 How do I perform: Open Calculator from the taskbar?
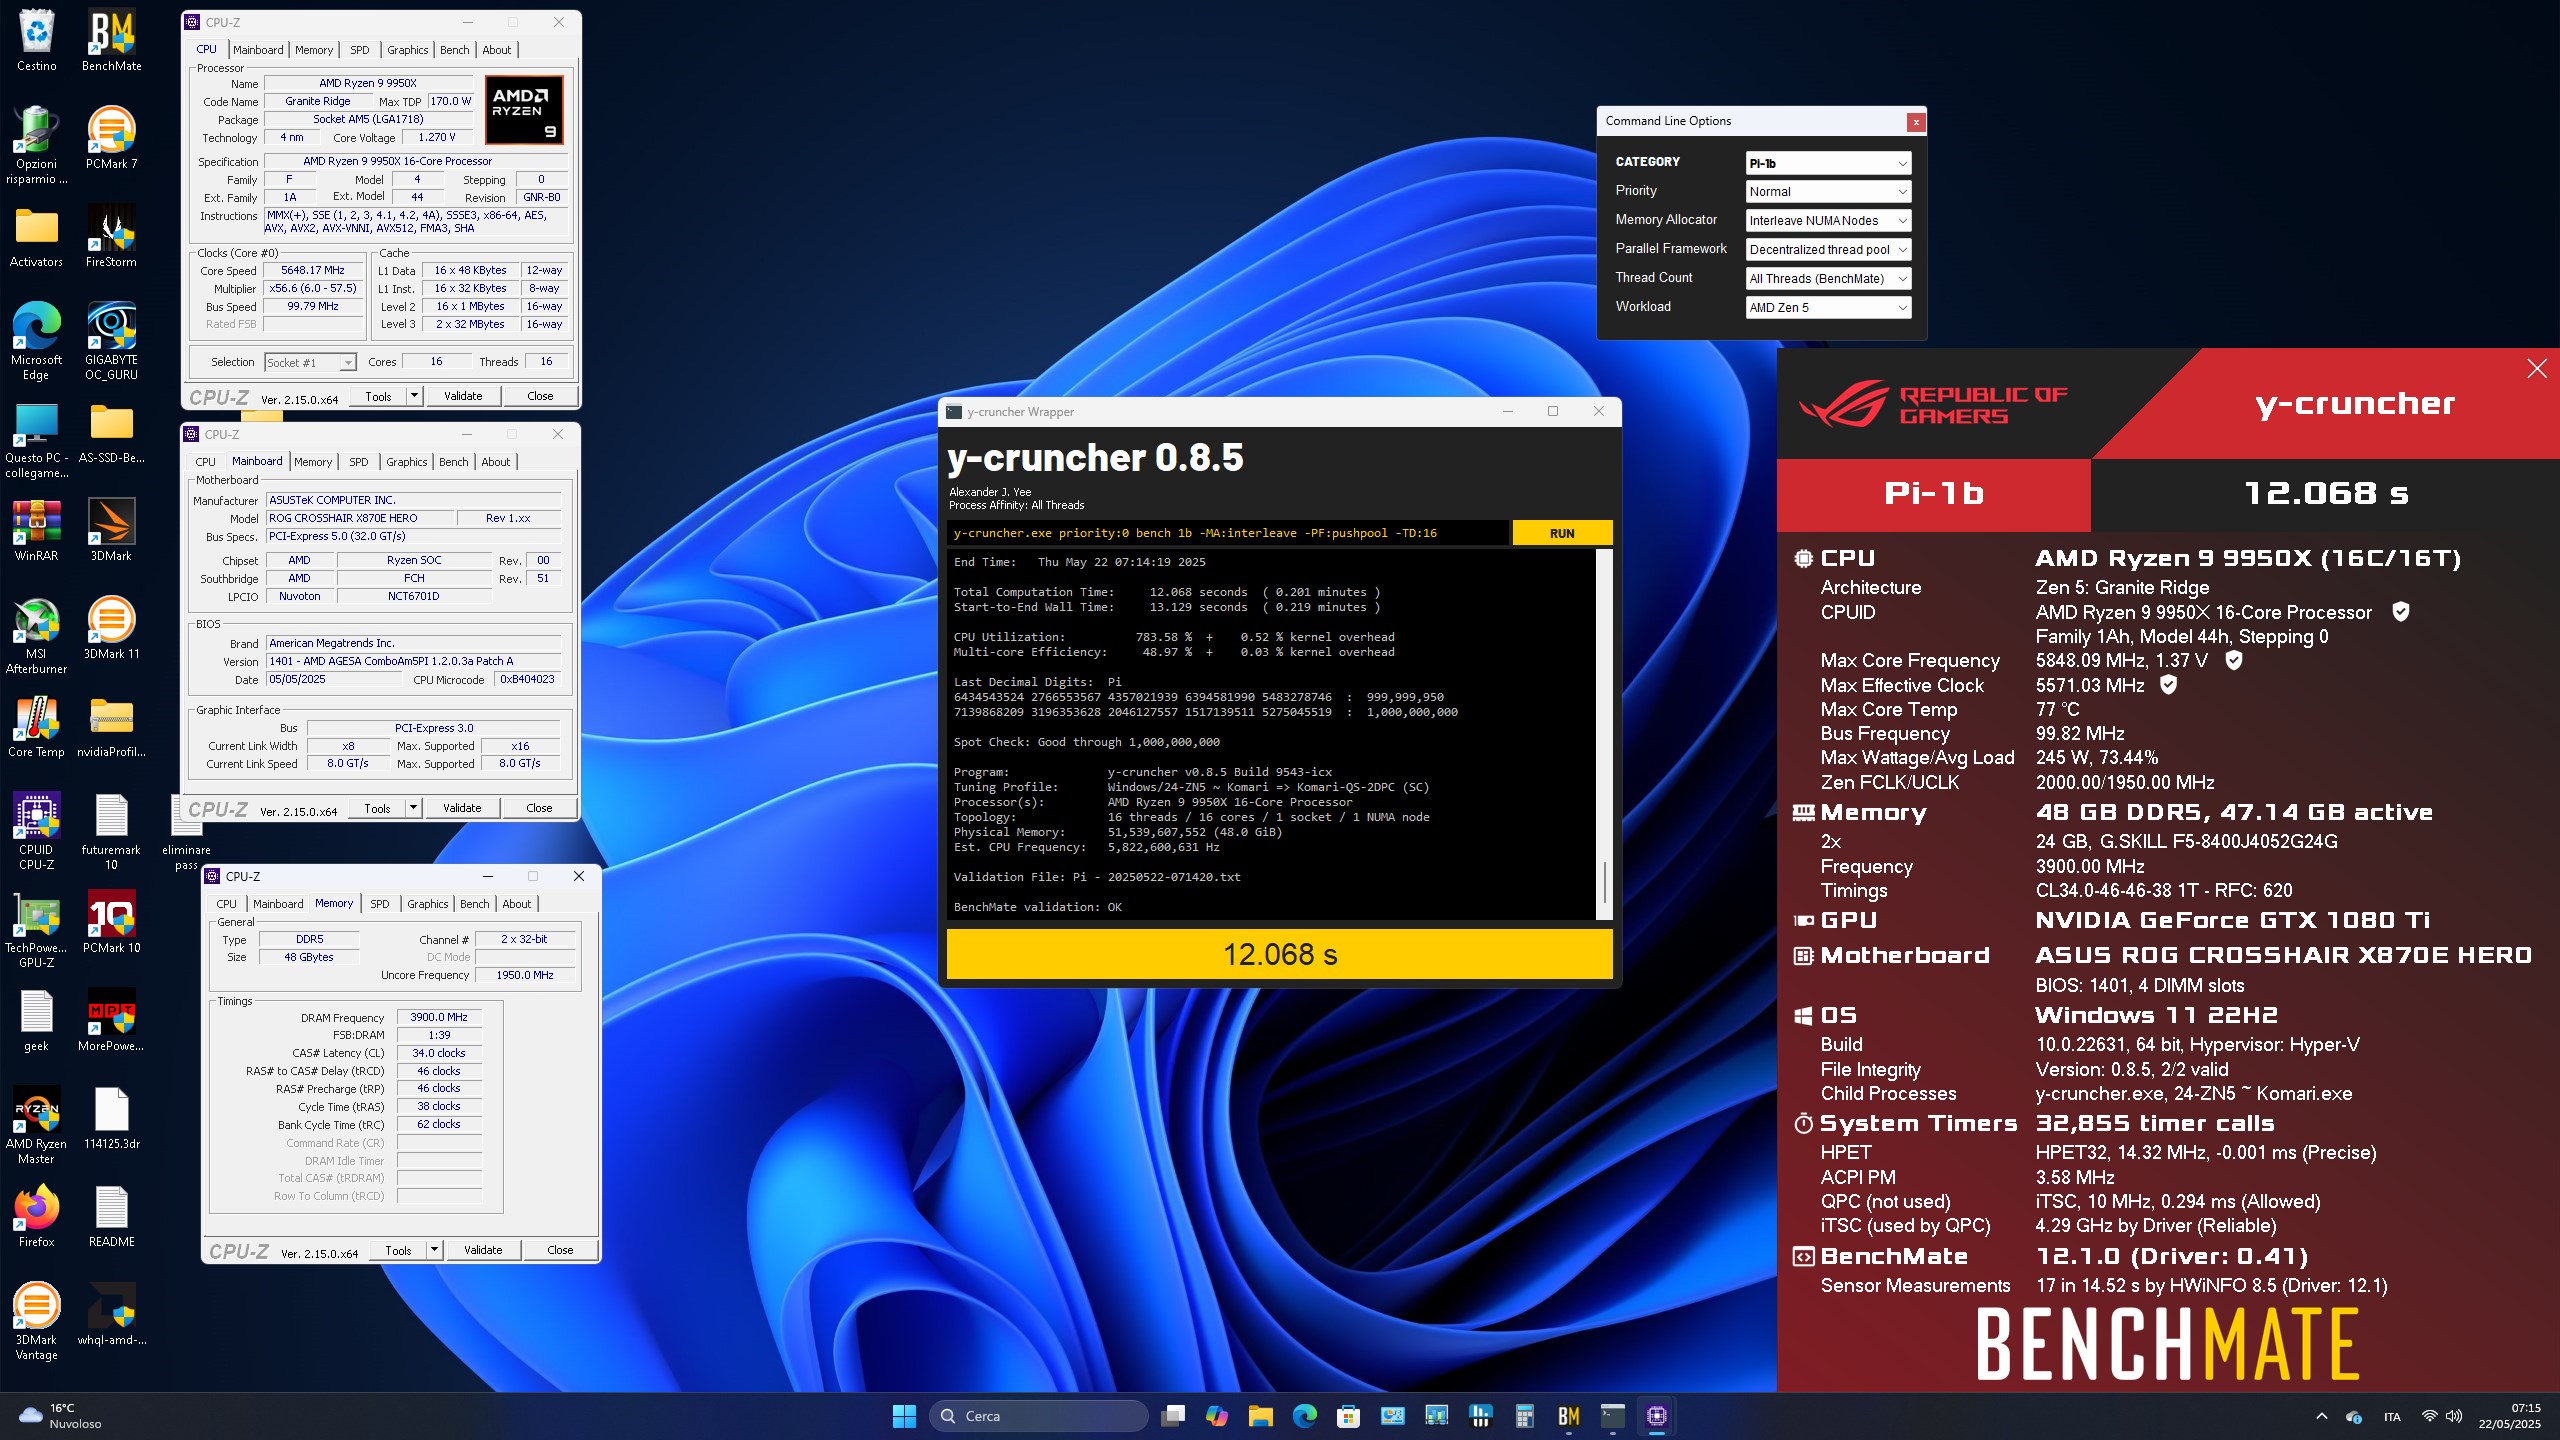1524,1416
